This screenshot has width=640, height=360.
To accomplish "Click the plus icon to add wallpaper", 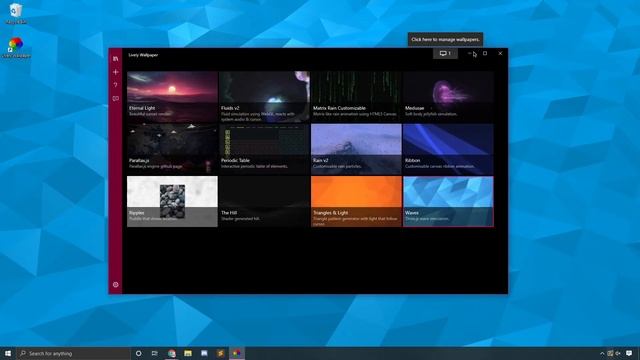I will pyautogui.click(x=116, y=72).
